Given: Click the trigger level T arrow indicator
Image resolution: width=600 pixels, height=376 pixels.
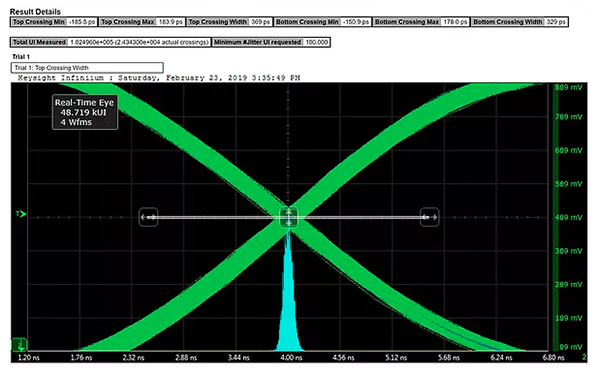Looking at the screenshot, I should (21, 214).
